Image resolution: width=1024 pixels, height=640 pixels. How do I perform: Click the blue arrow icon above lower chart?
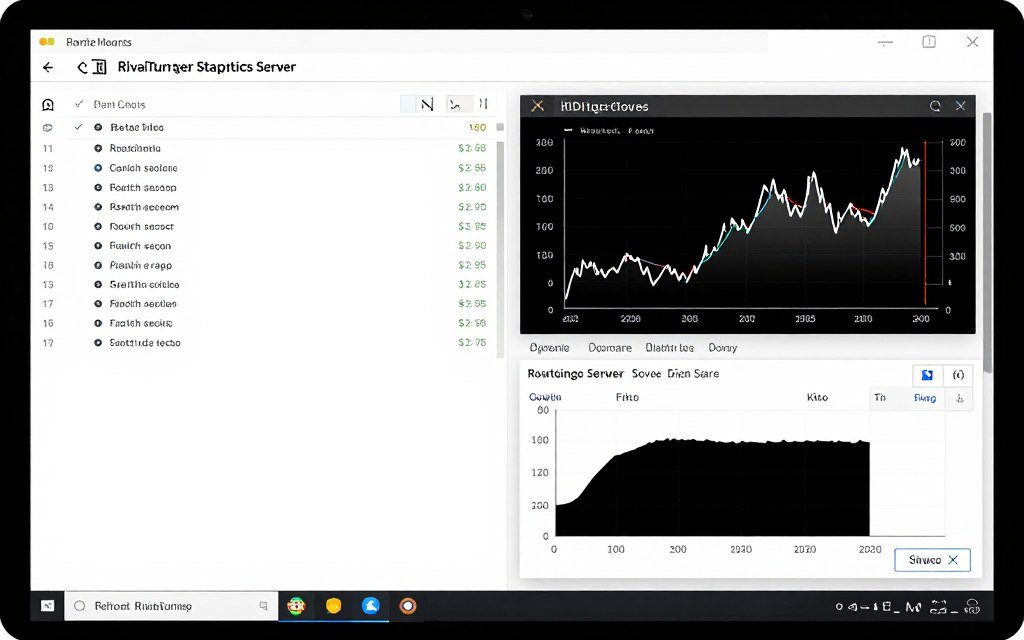(x=927, y=375)
